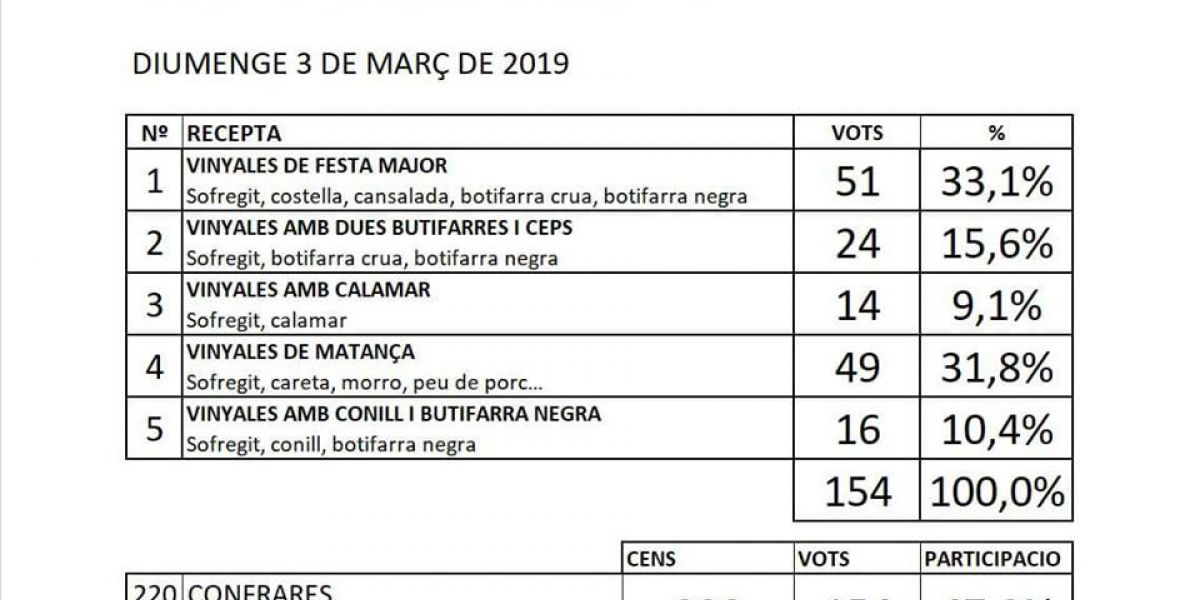This screenshot has height=600, width=1200.
Task: Select VINYALES AMB CONILL I BUTIFARRA NEGRA title
Action: (394, 413)
